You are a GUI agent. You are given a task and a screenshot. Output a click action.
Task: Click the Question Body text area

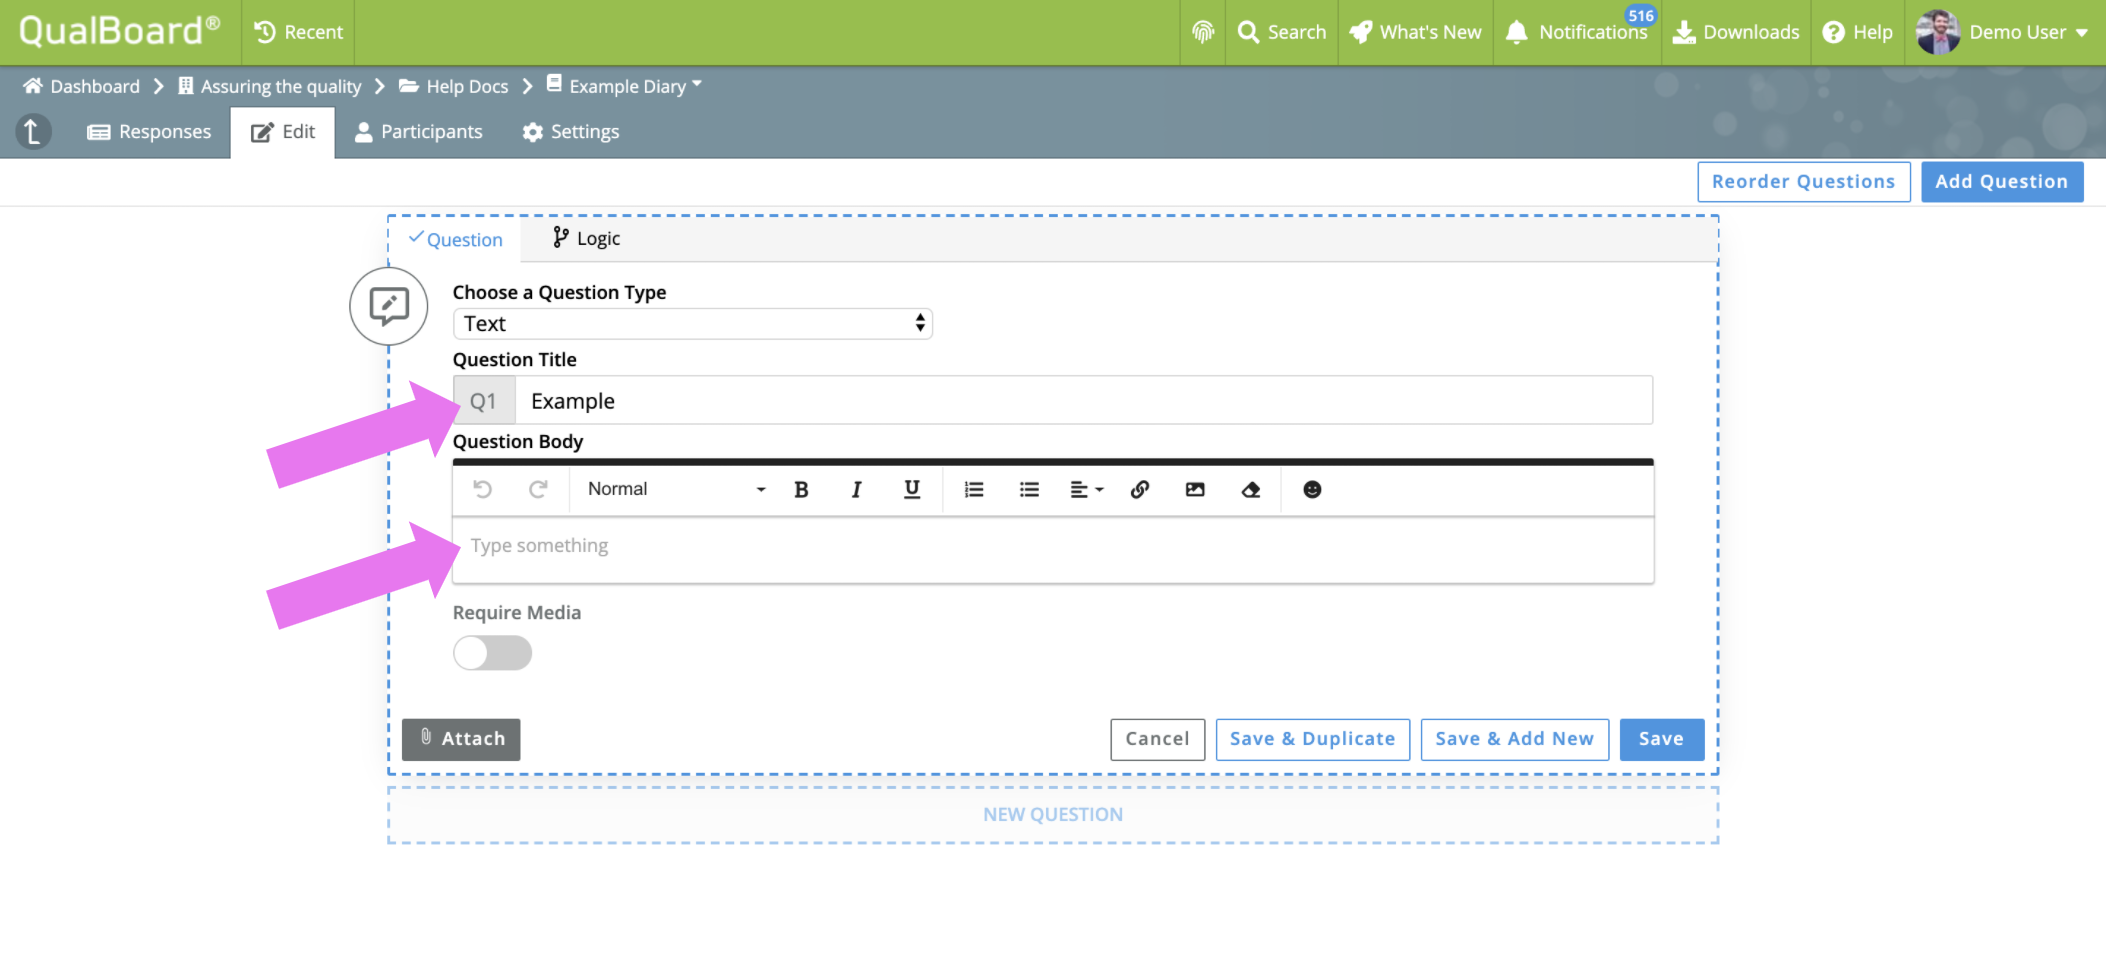tap(1053, 549)
